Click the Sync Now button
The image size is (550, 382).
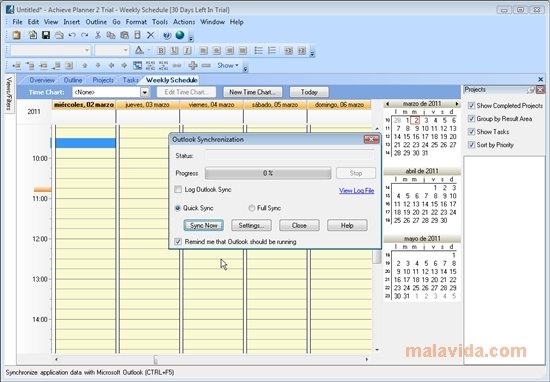(x=203, y=226)
